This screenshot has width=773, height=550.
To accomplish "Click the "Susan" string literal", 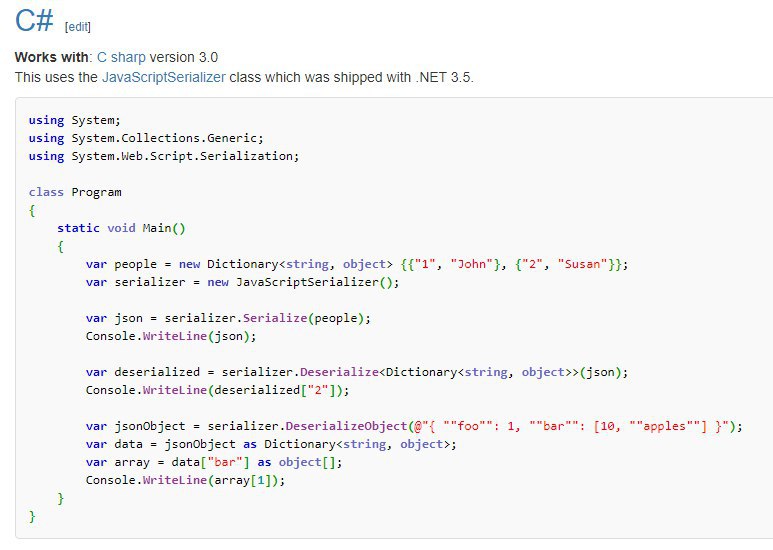I will click(x=582, y=264).
